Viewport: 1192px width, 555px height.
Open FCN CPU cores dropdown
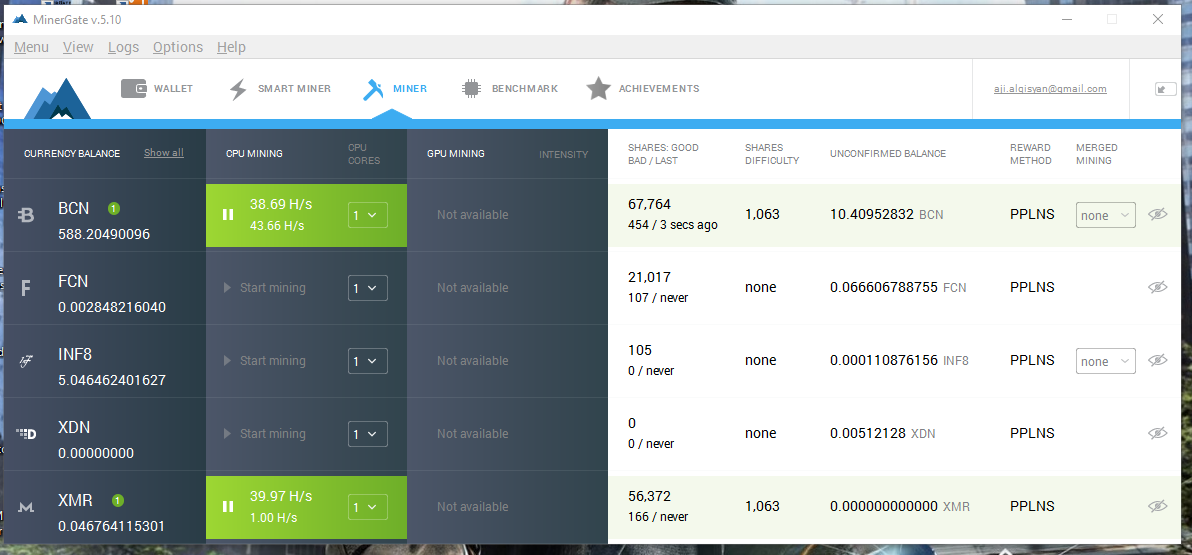[368, 288]
